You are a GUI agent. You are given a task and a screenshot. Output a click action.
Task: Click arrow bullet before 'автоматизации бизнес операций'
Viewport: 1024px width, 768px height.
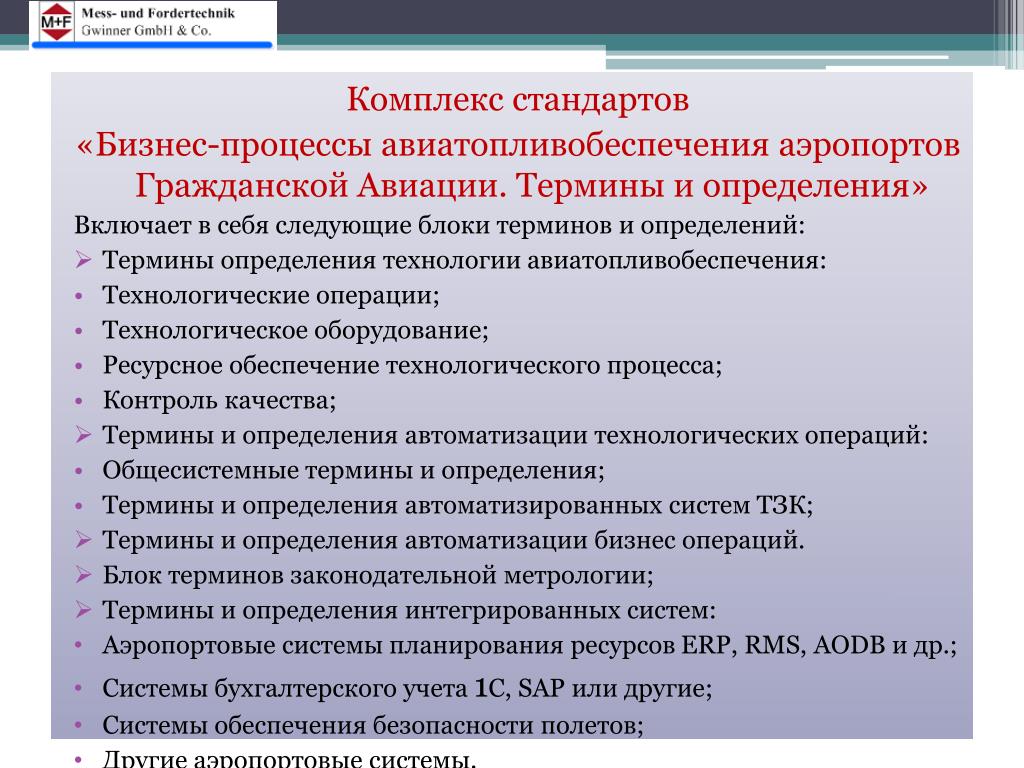click(x=83, y=539)
